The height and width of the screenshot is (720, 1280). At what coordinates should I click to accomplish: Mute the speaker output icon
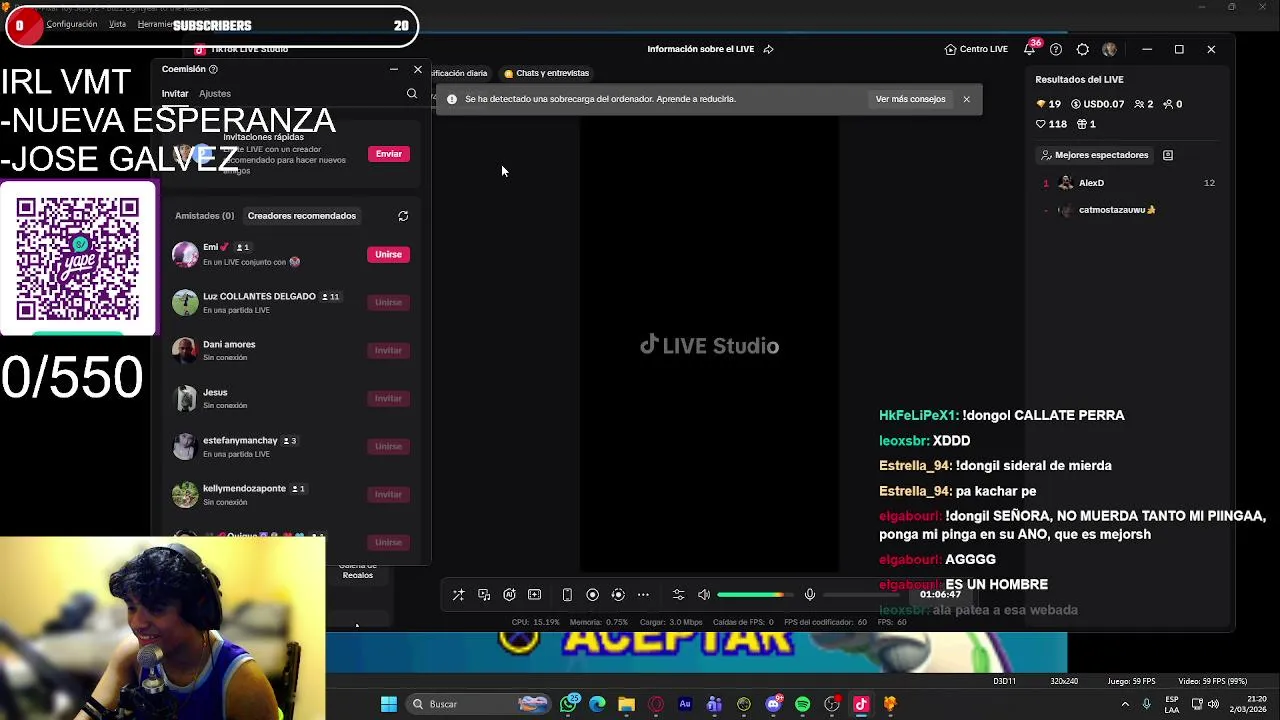tap(704, 595)
